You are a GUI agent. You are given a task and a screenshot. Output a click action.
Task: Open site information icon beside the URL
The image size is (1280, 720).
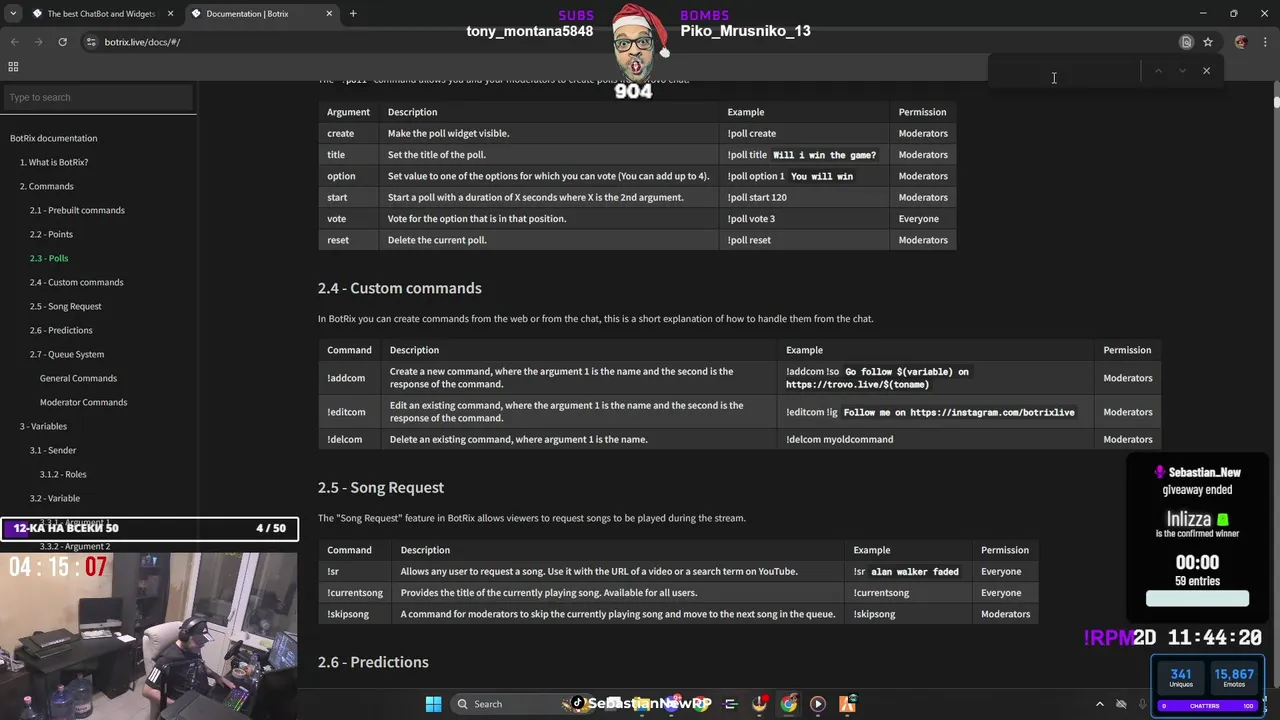click(x=91, y=42)
